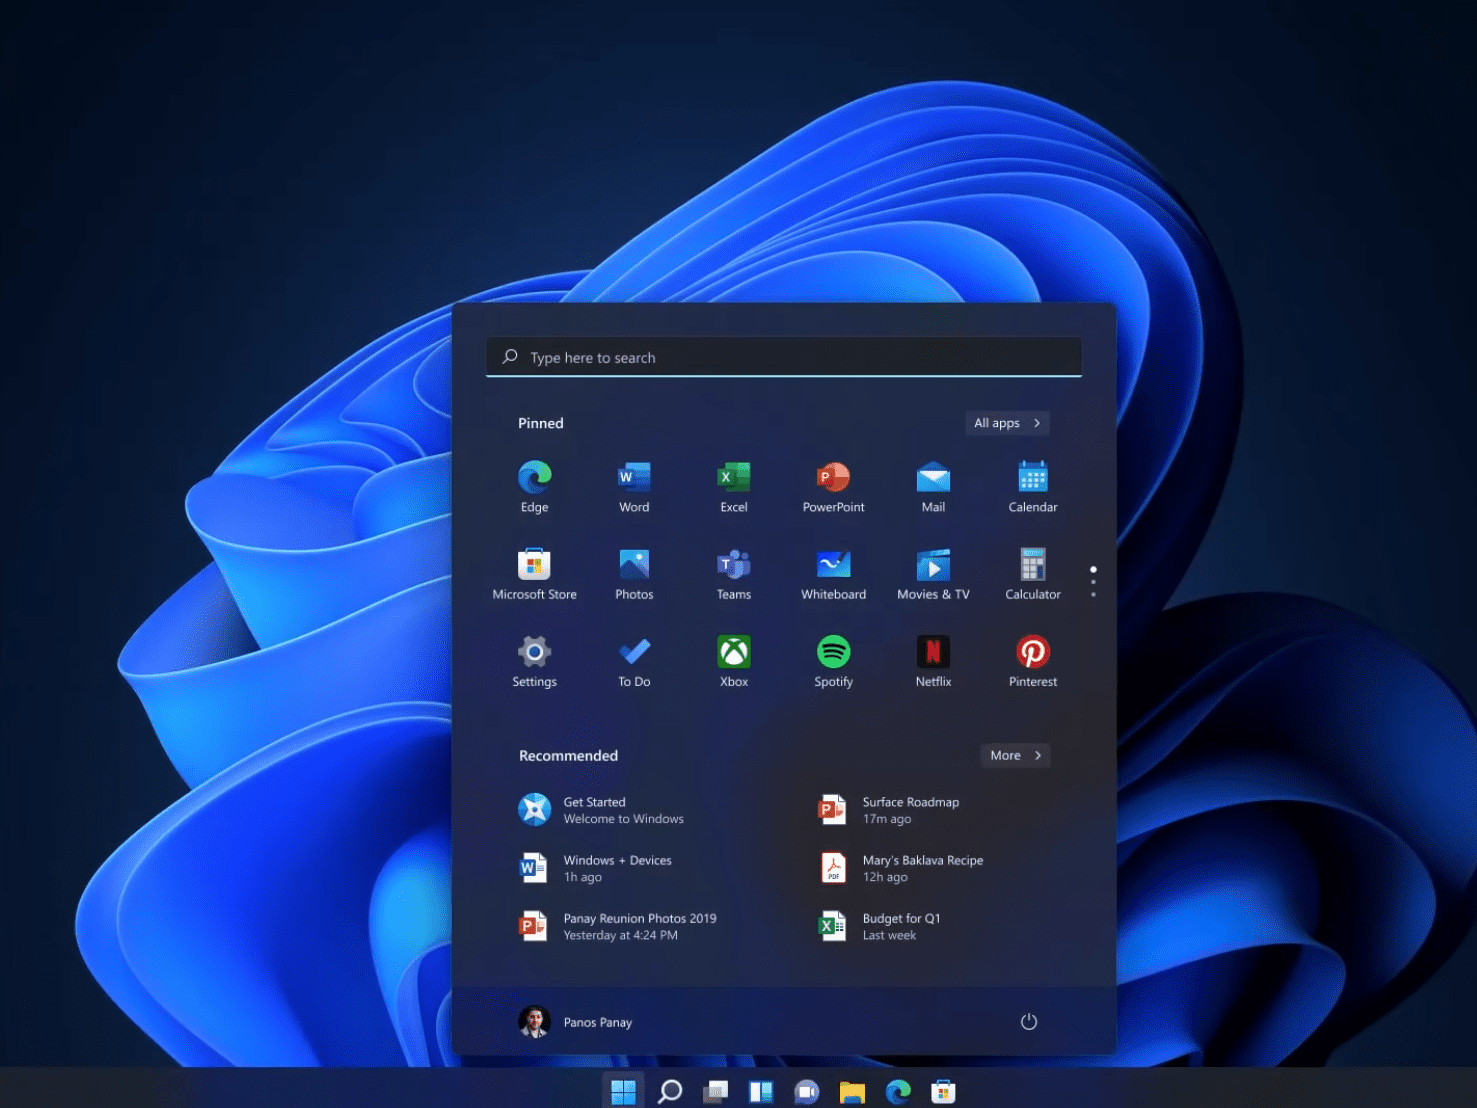Screen dimensions: 1477x1108
Task: Open the Excel pinned app
Action: (x=734, y=486)
